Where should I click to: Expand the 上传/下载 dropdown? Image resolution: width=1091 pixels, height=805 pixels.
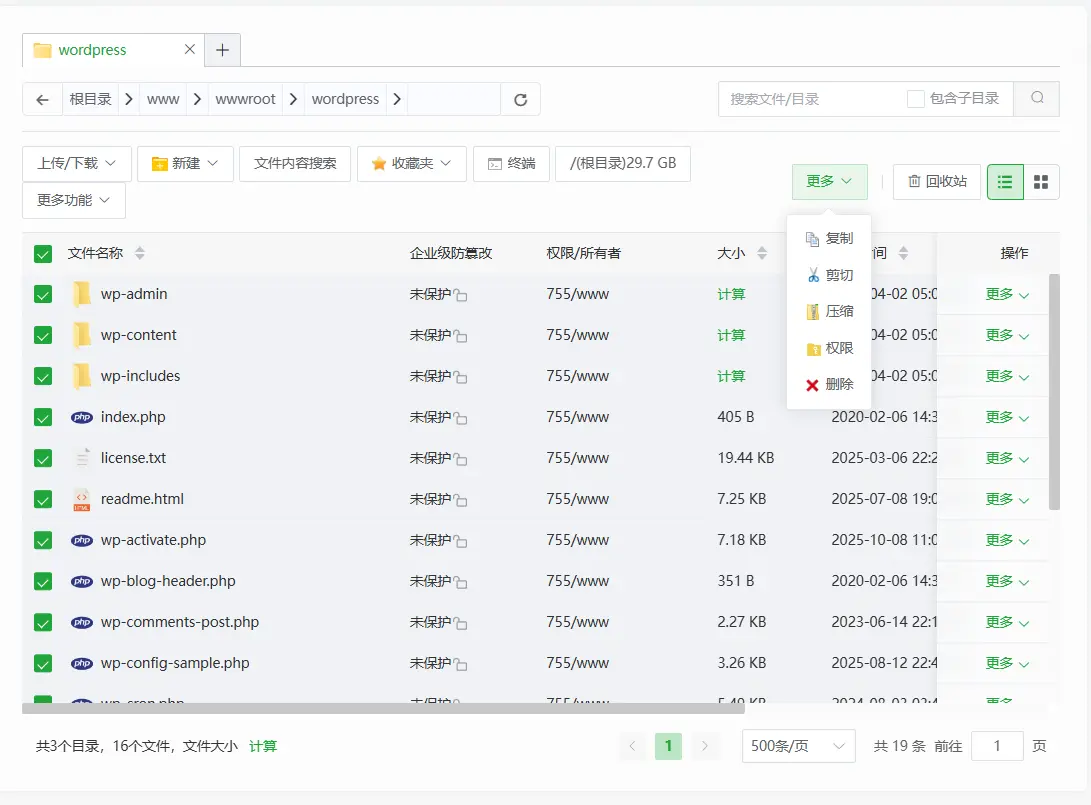pyautogui.click(x=77, y=164)
